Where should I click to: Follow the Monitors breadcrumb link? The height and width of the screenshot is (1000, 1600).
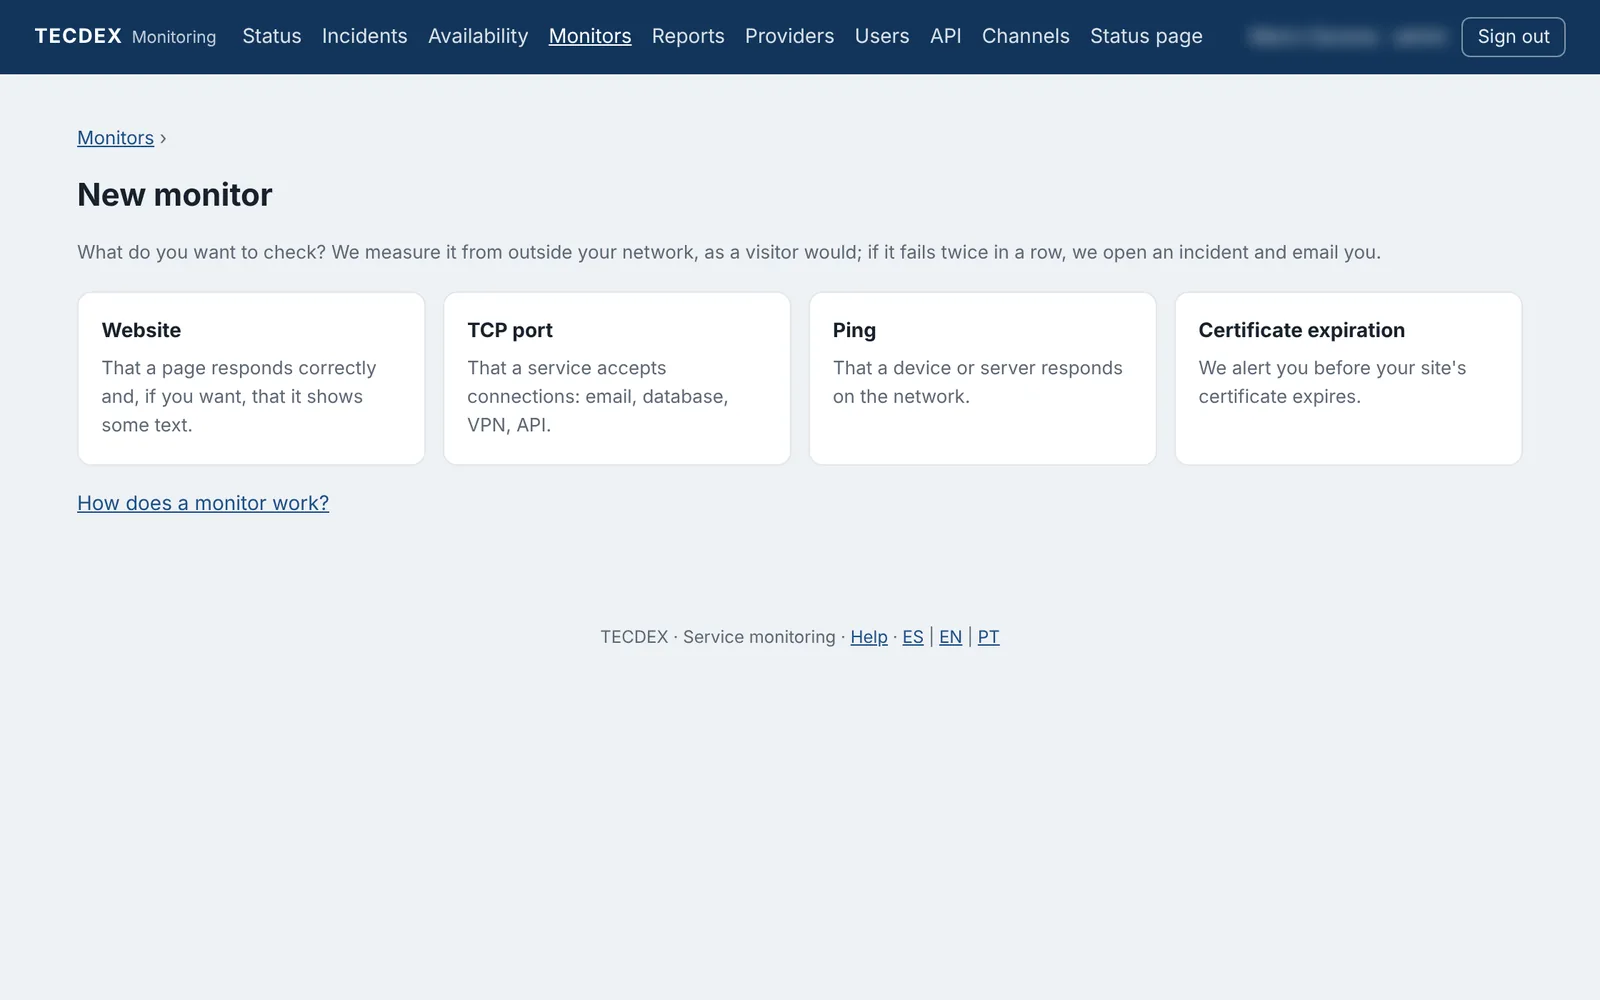[116, 138]
